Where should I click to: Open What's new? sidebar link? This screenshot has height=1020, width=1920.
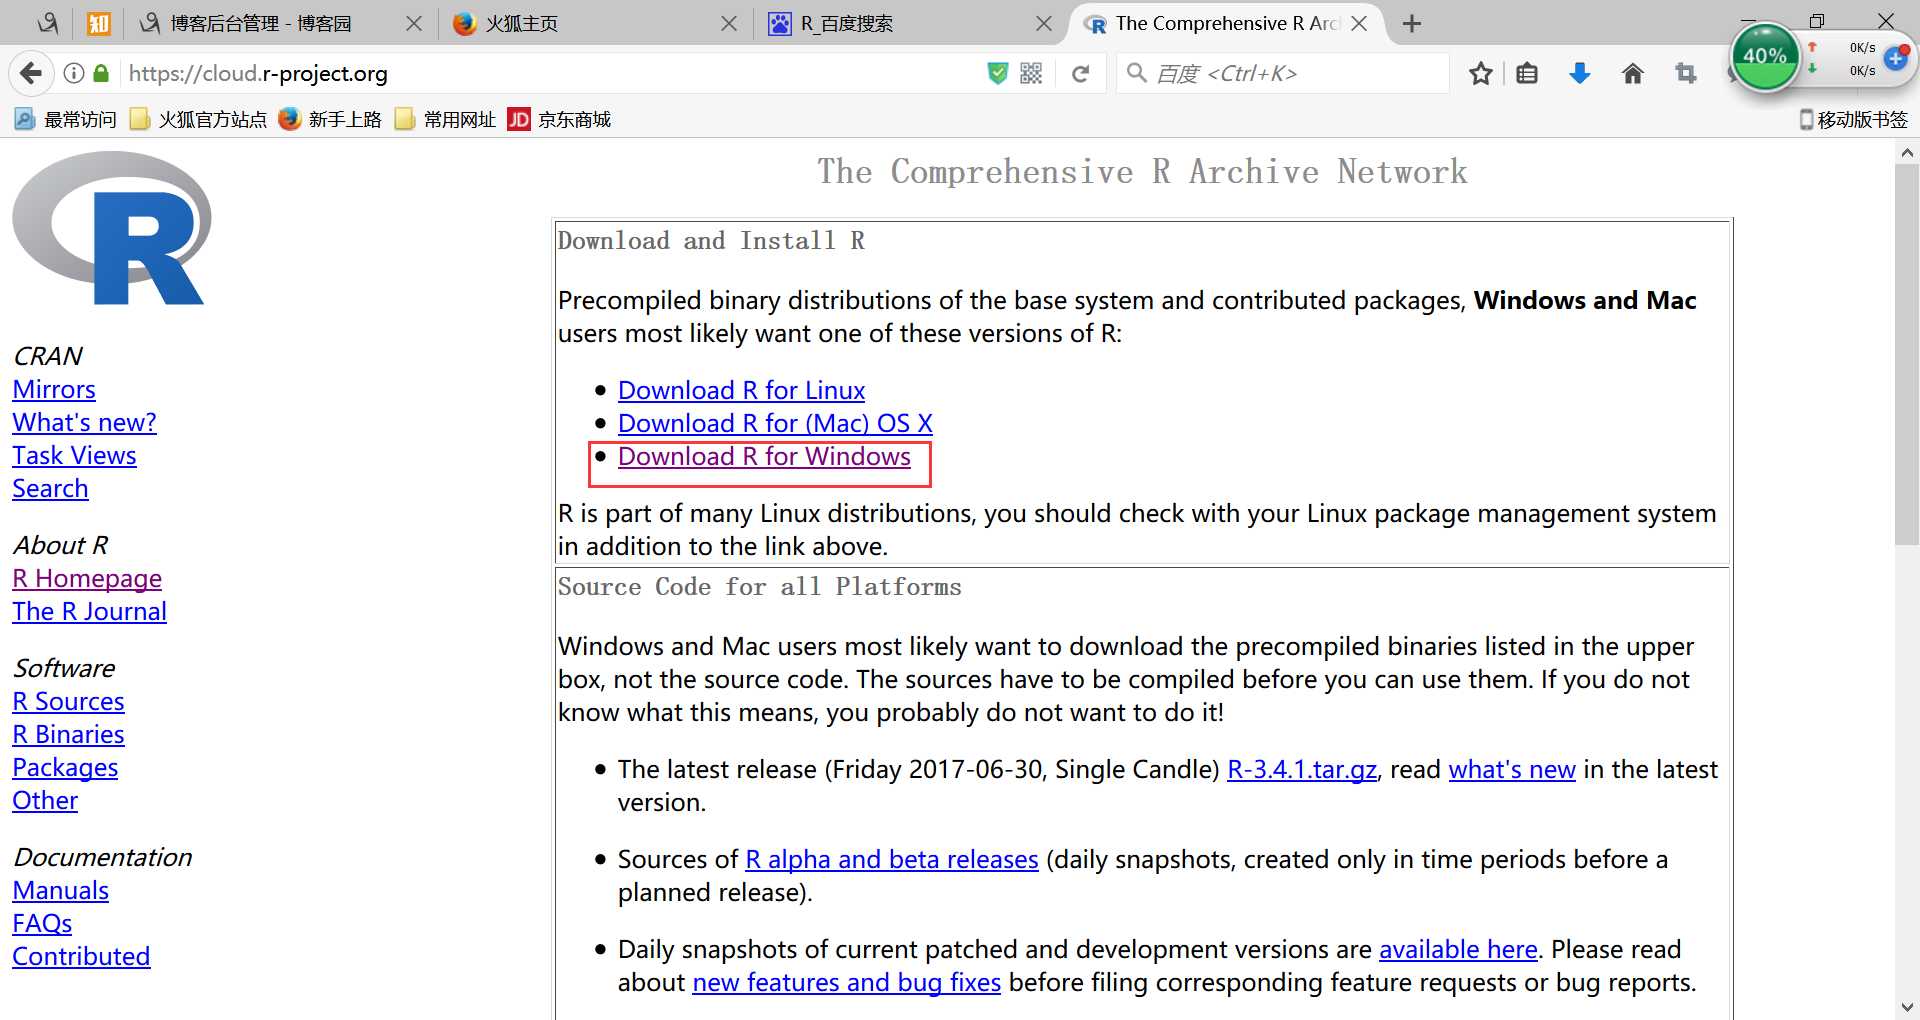(x=84, y=422)
